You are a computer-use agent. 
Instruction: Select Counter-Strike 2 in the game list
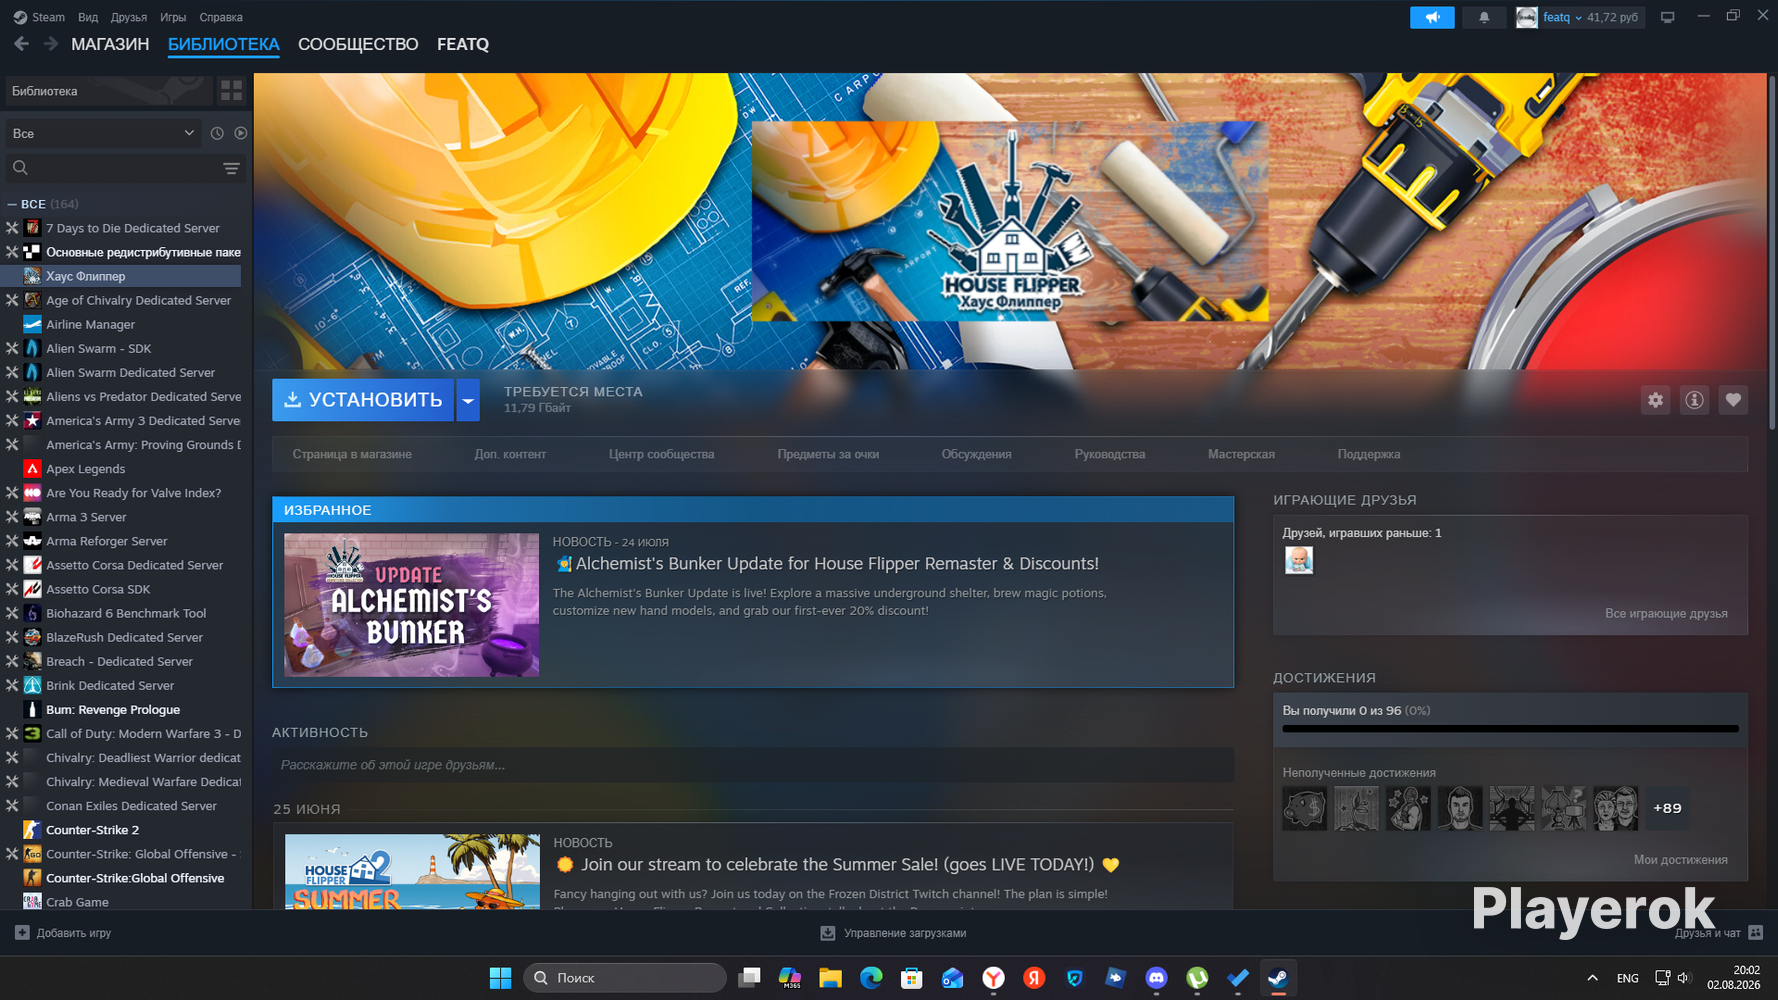click(92, 830)
